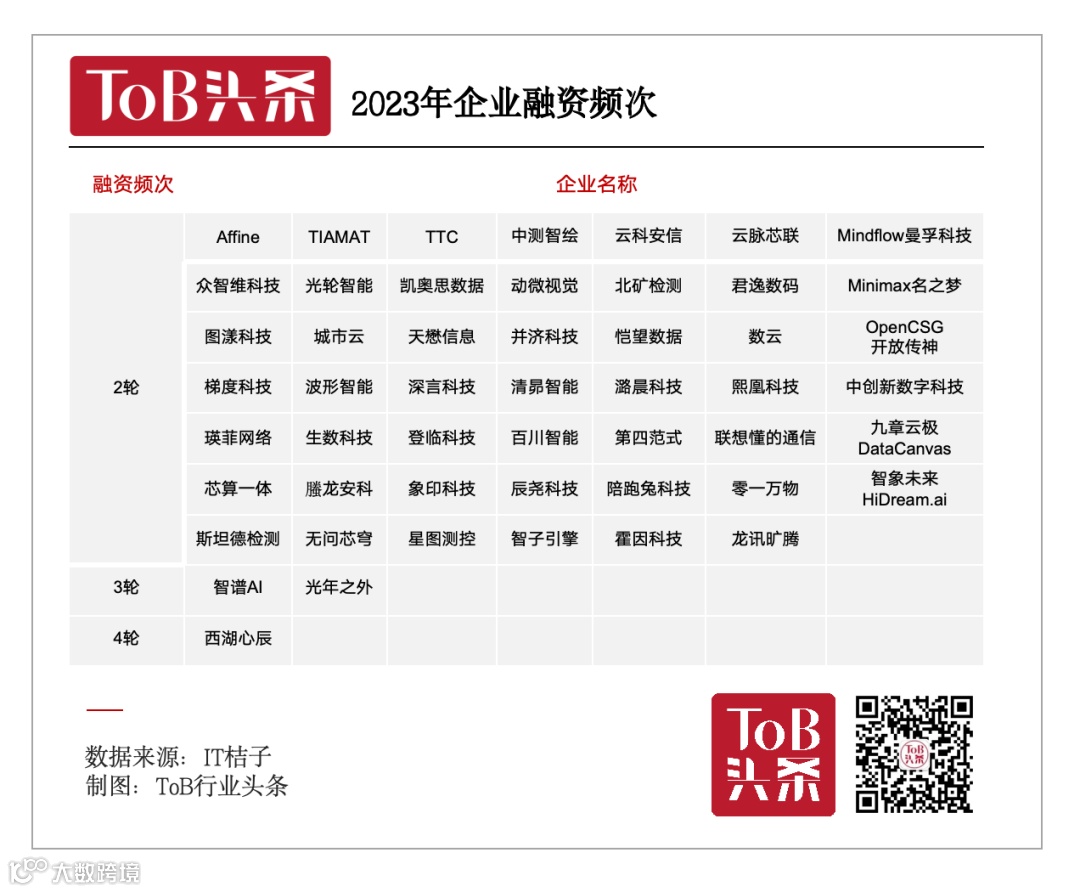
Task: Click the 斯坦德检测 cell
Action: (238, 539)
